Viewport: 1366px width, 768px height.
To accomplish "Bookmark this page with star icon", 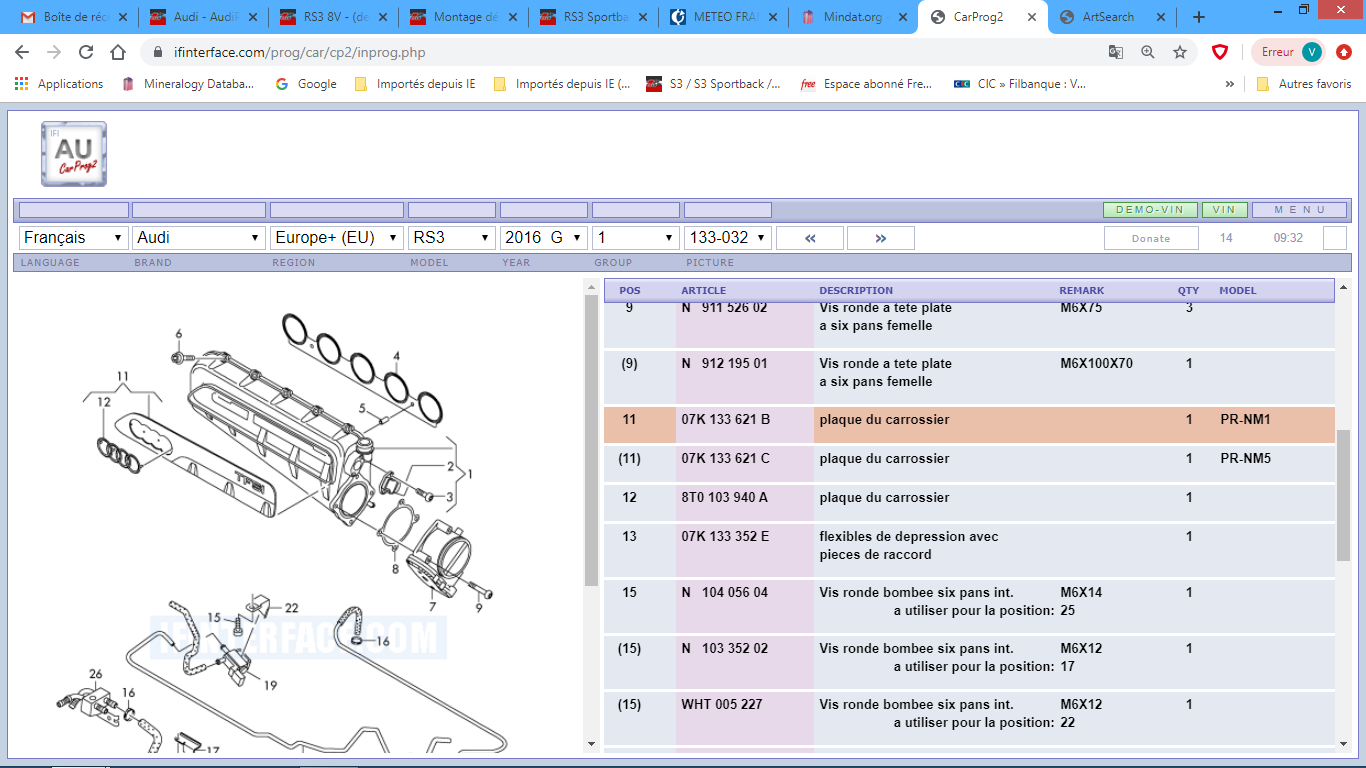I will (x=1180, y=52).
